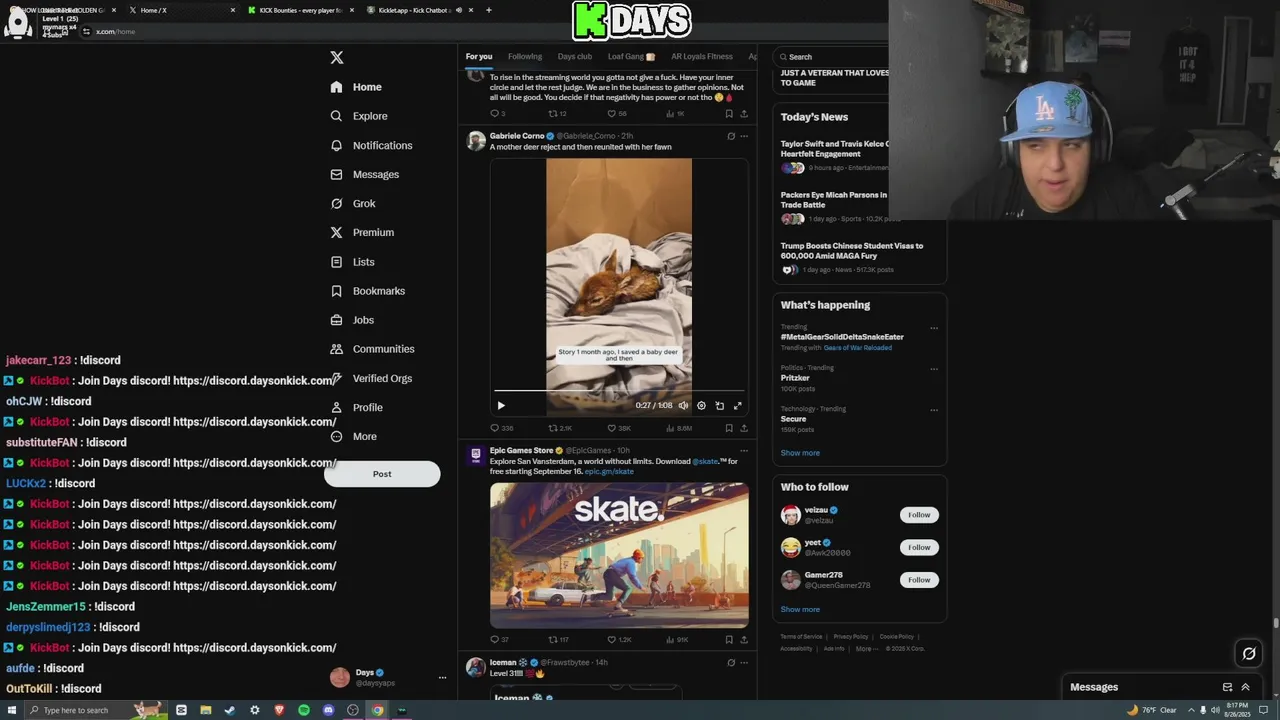Expand the More menu in sidebar
This screenshot has height=720, width=1280.
[353, 436]
